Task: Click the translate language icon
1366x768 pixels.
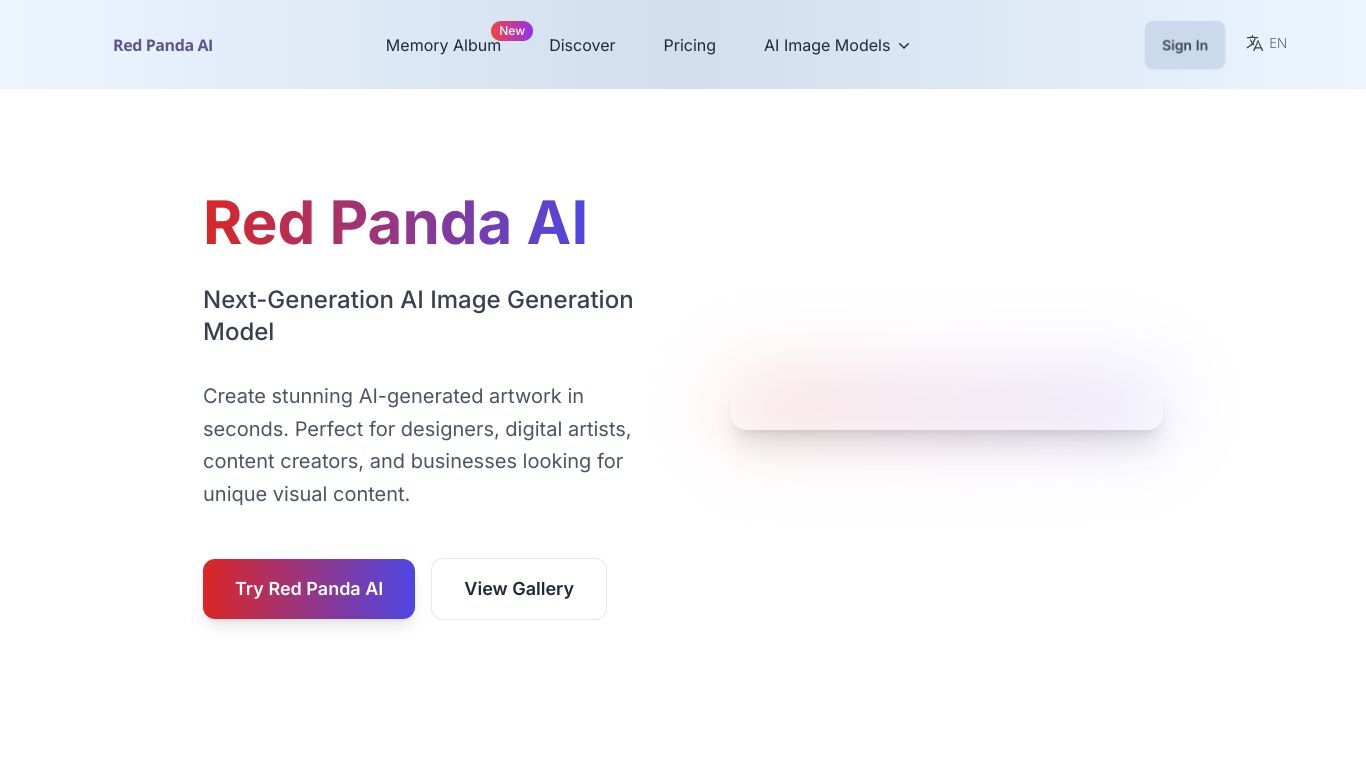Action: coord(1254,43)
